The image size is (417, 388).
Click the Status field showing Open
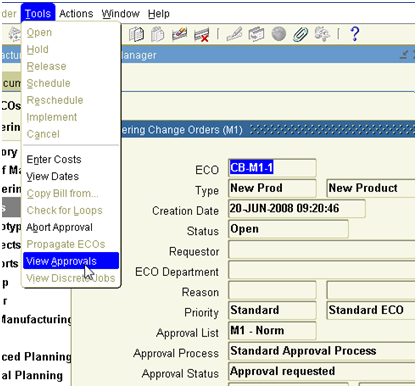tap(288, 229)
